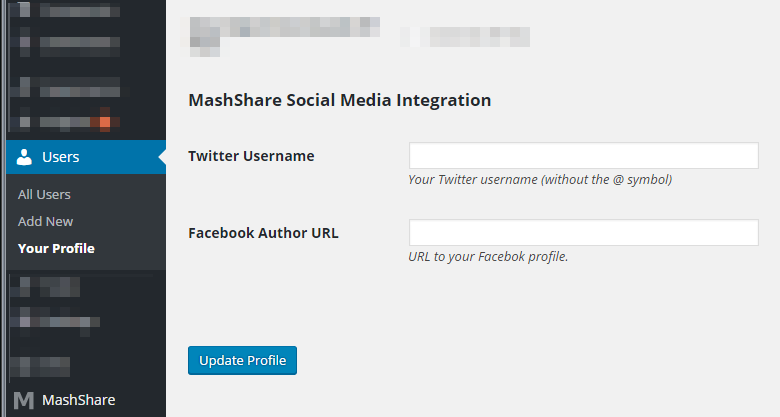Click the Twitter username hint text
Viewport: 780px width, 417px height.
(x=540, y=180)
